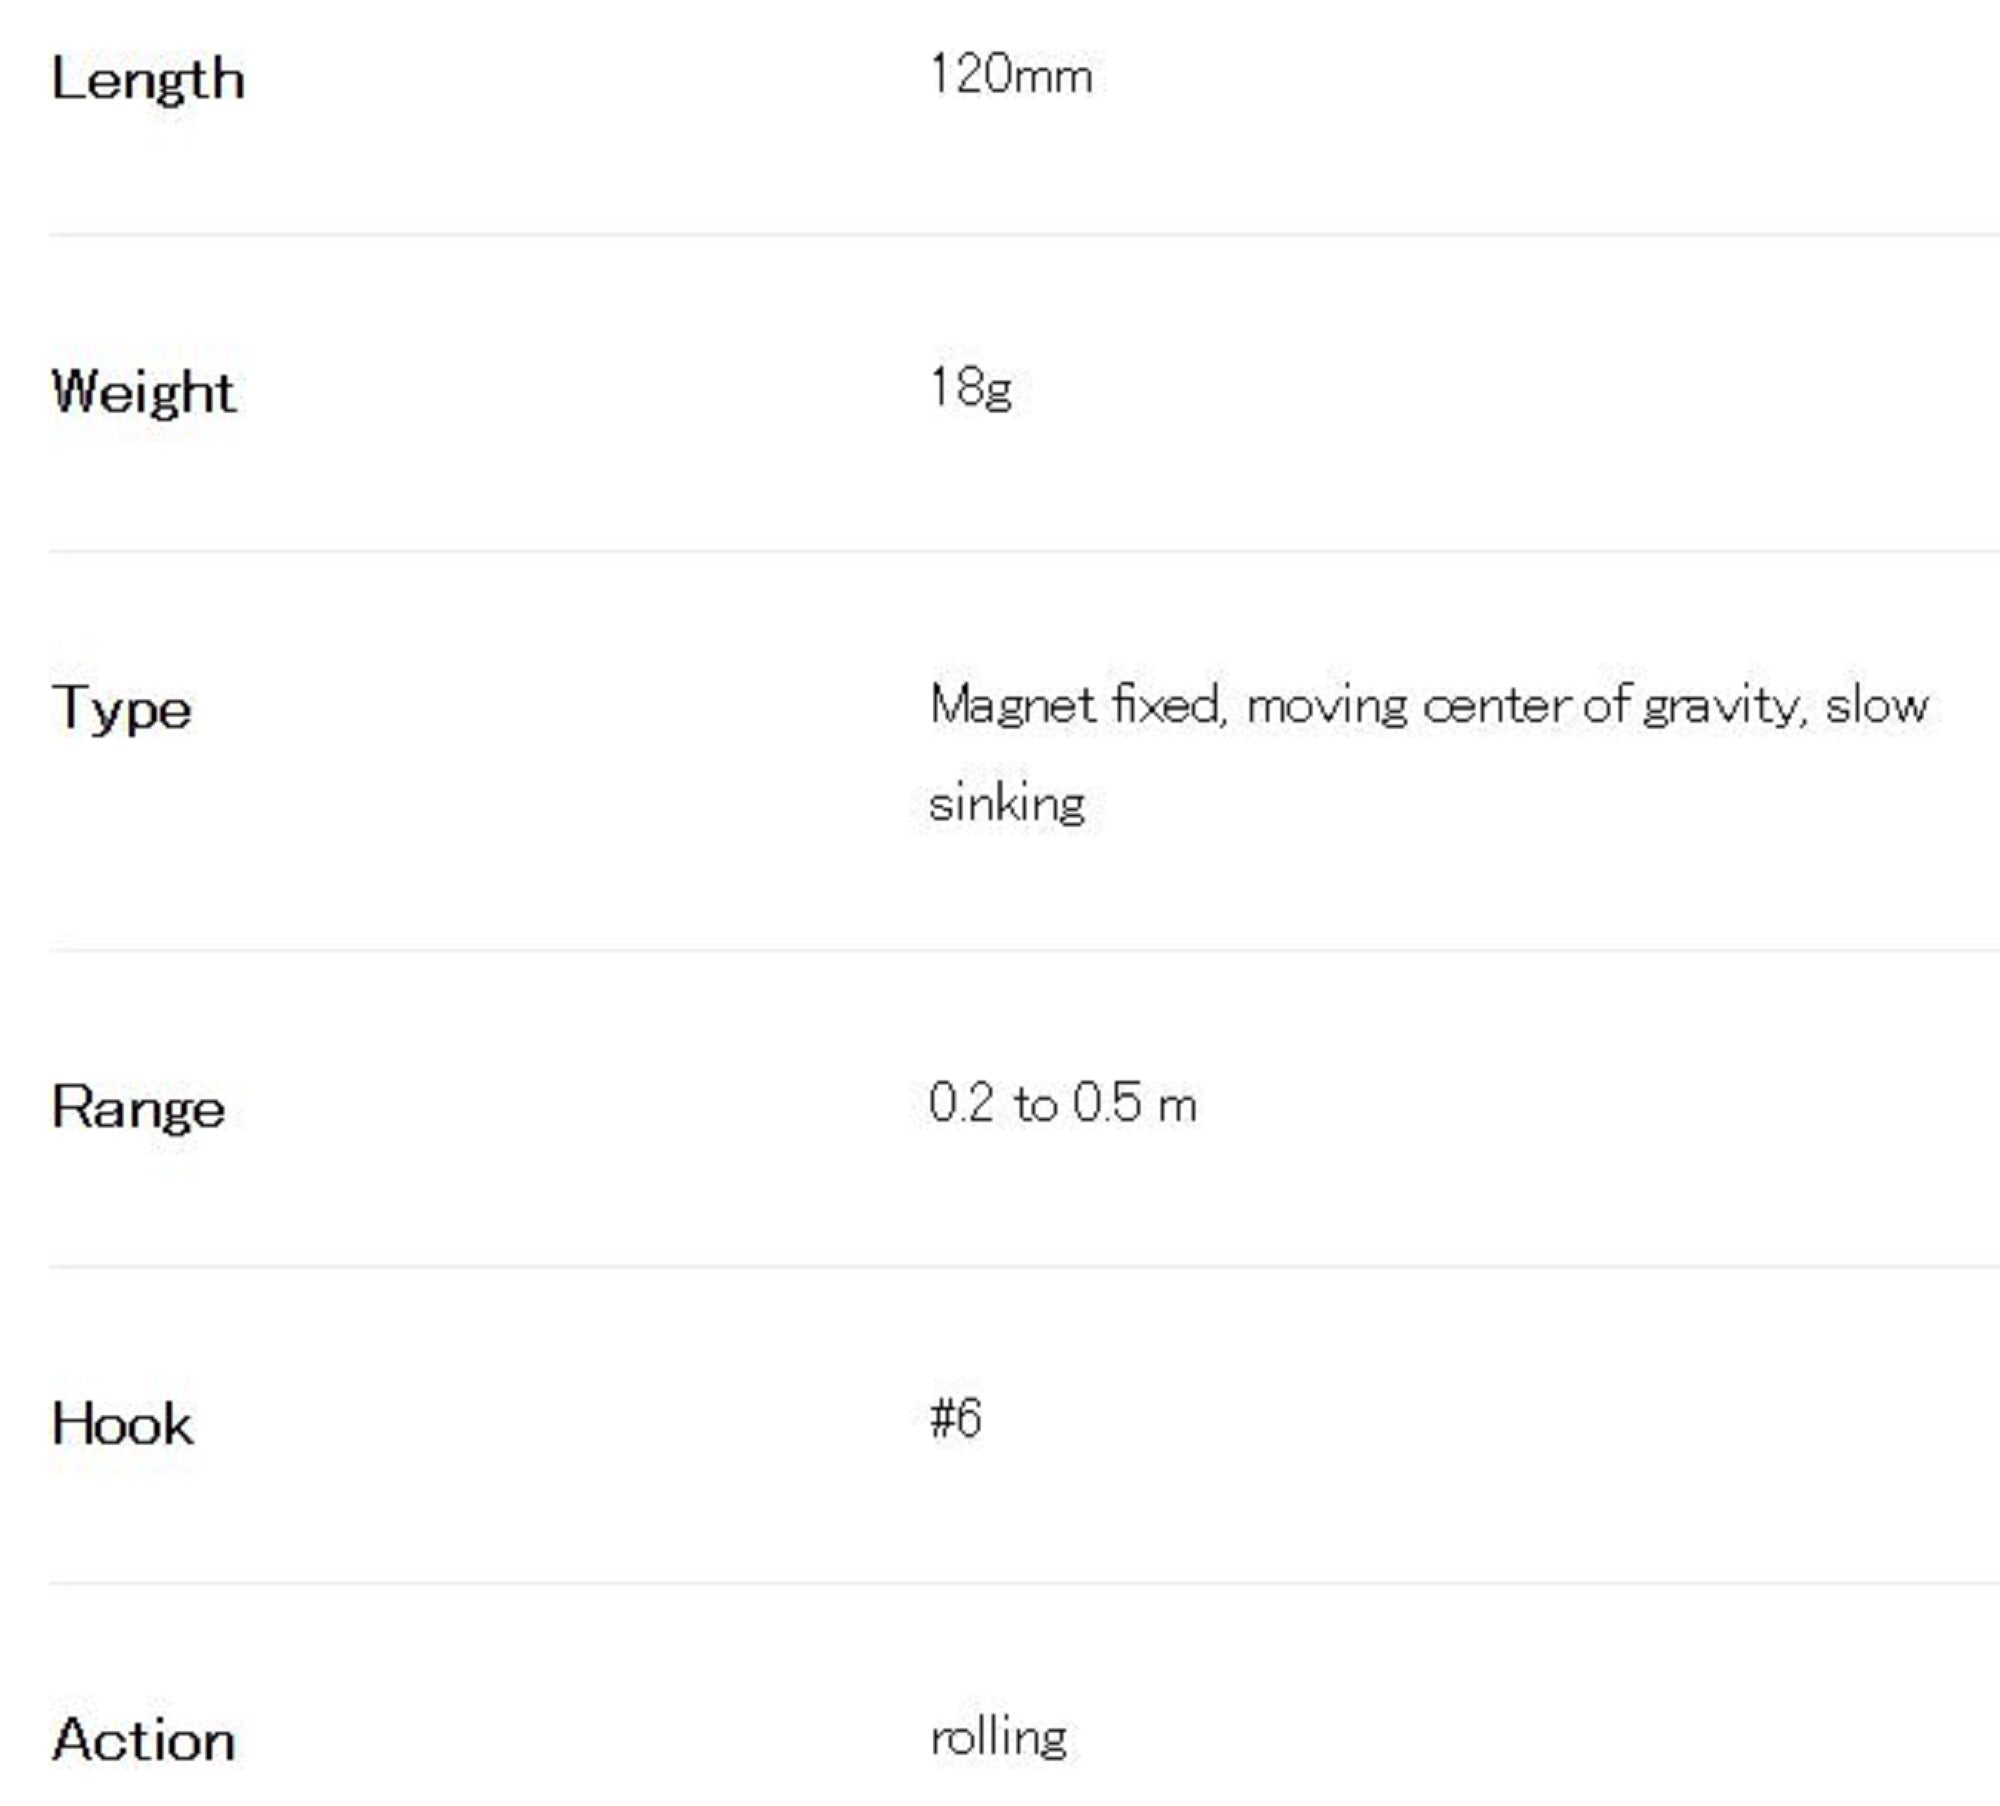2000x1806 pixels.
Task: Click the Range row label
Action: pyautogui.click(x=138, y=1108)
